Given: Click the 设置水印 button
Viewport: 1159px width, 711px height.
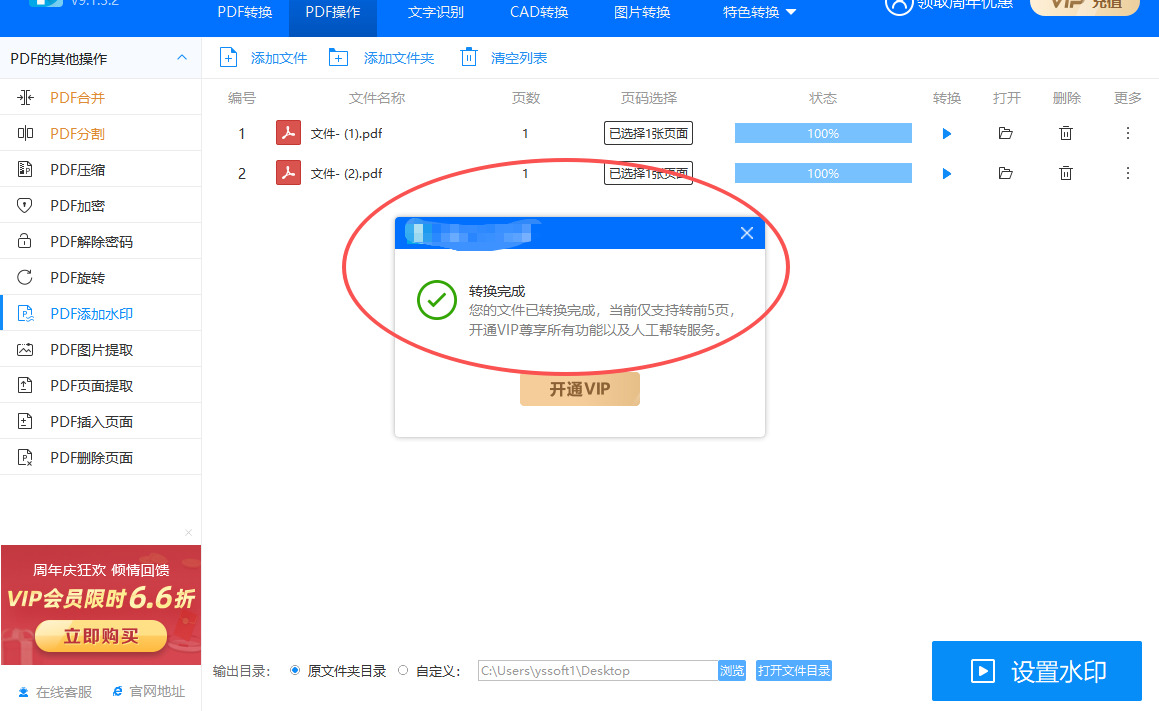Looking at the screenshot, I should coord(1036,671).
